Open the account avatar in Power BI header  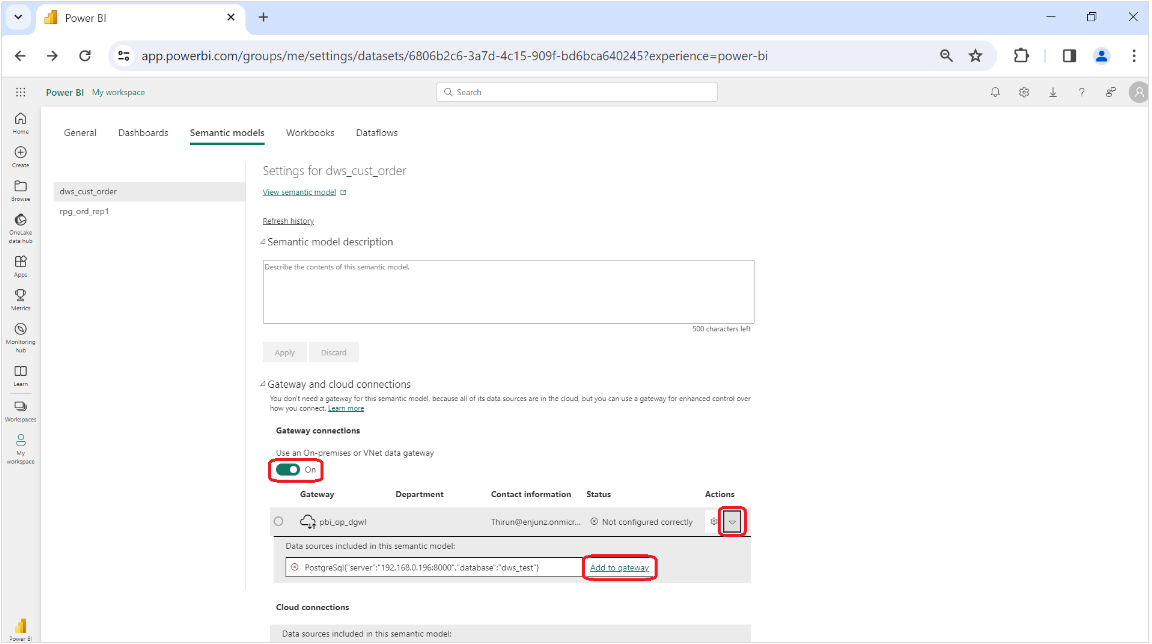point(1139,93)
